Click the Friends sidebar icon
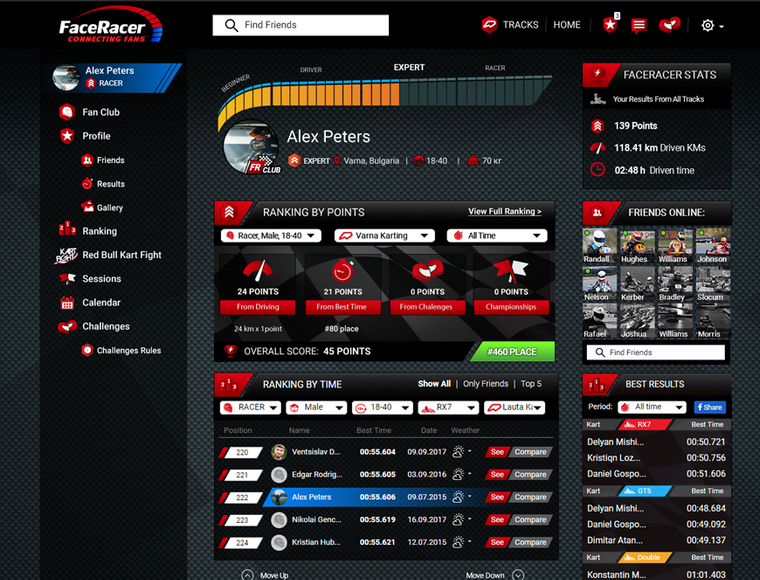Screen dimensions: 760x580 87,160
